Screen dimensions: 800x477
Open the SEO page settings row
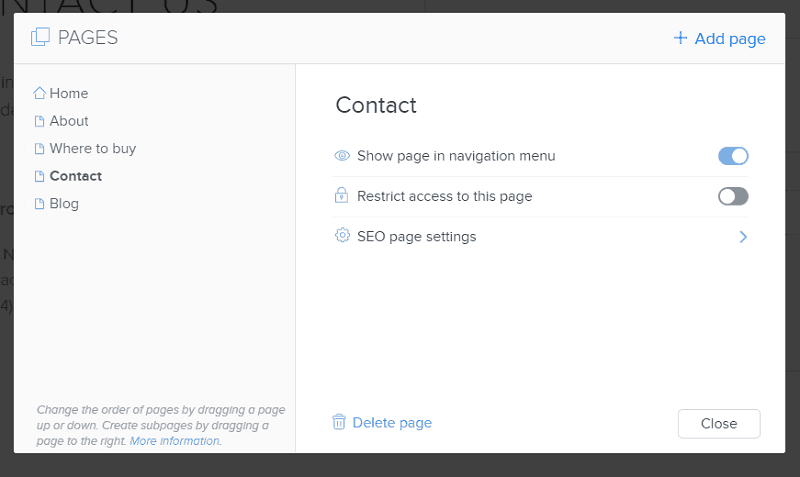(x=541, y=237)
